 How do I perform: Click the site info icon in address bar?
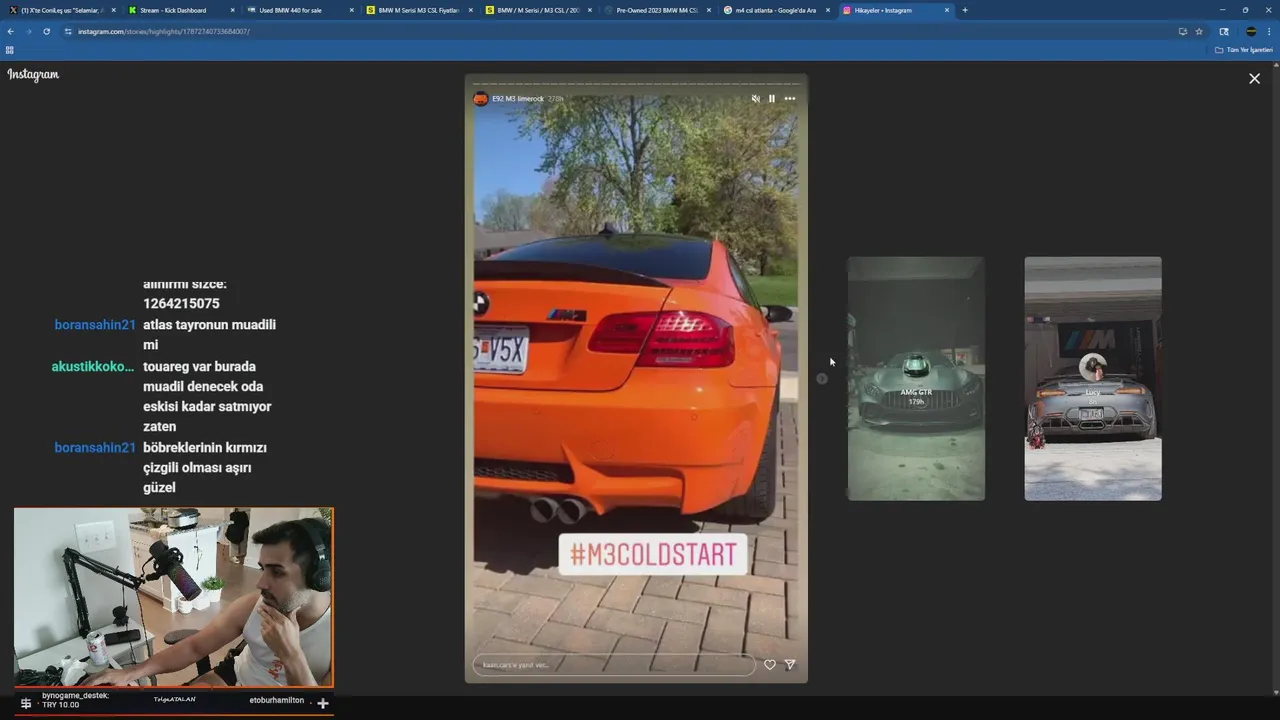tap(68, 31)
